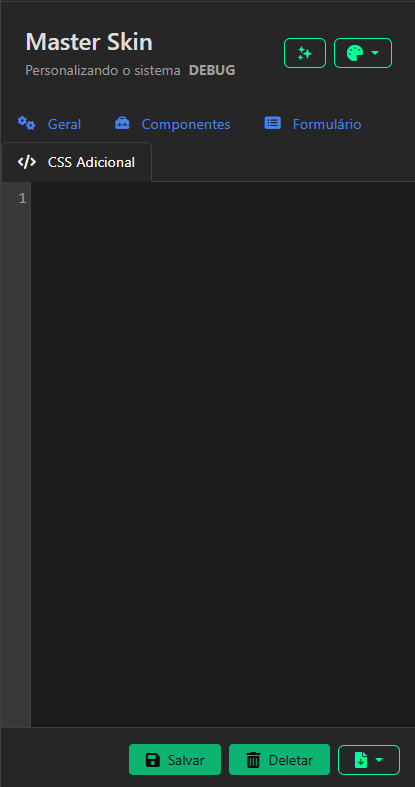Click the toolbox icon beside Componentes

[122, 123]
